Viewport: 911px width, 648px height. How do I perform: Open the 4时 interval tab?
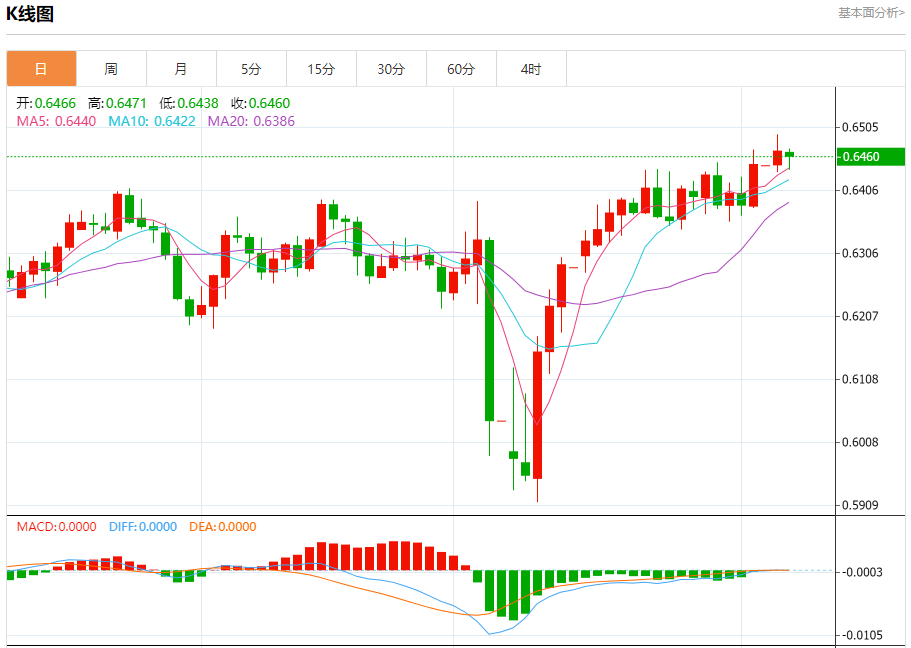531,69
